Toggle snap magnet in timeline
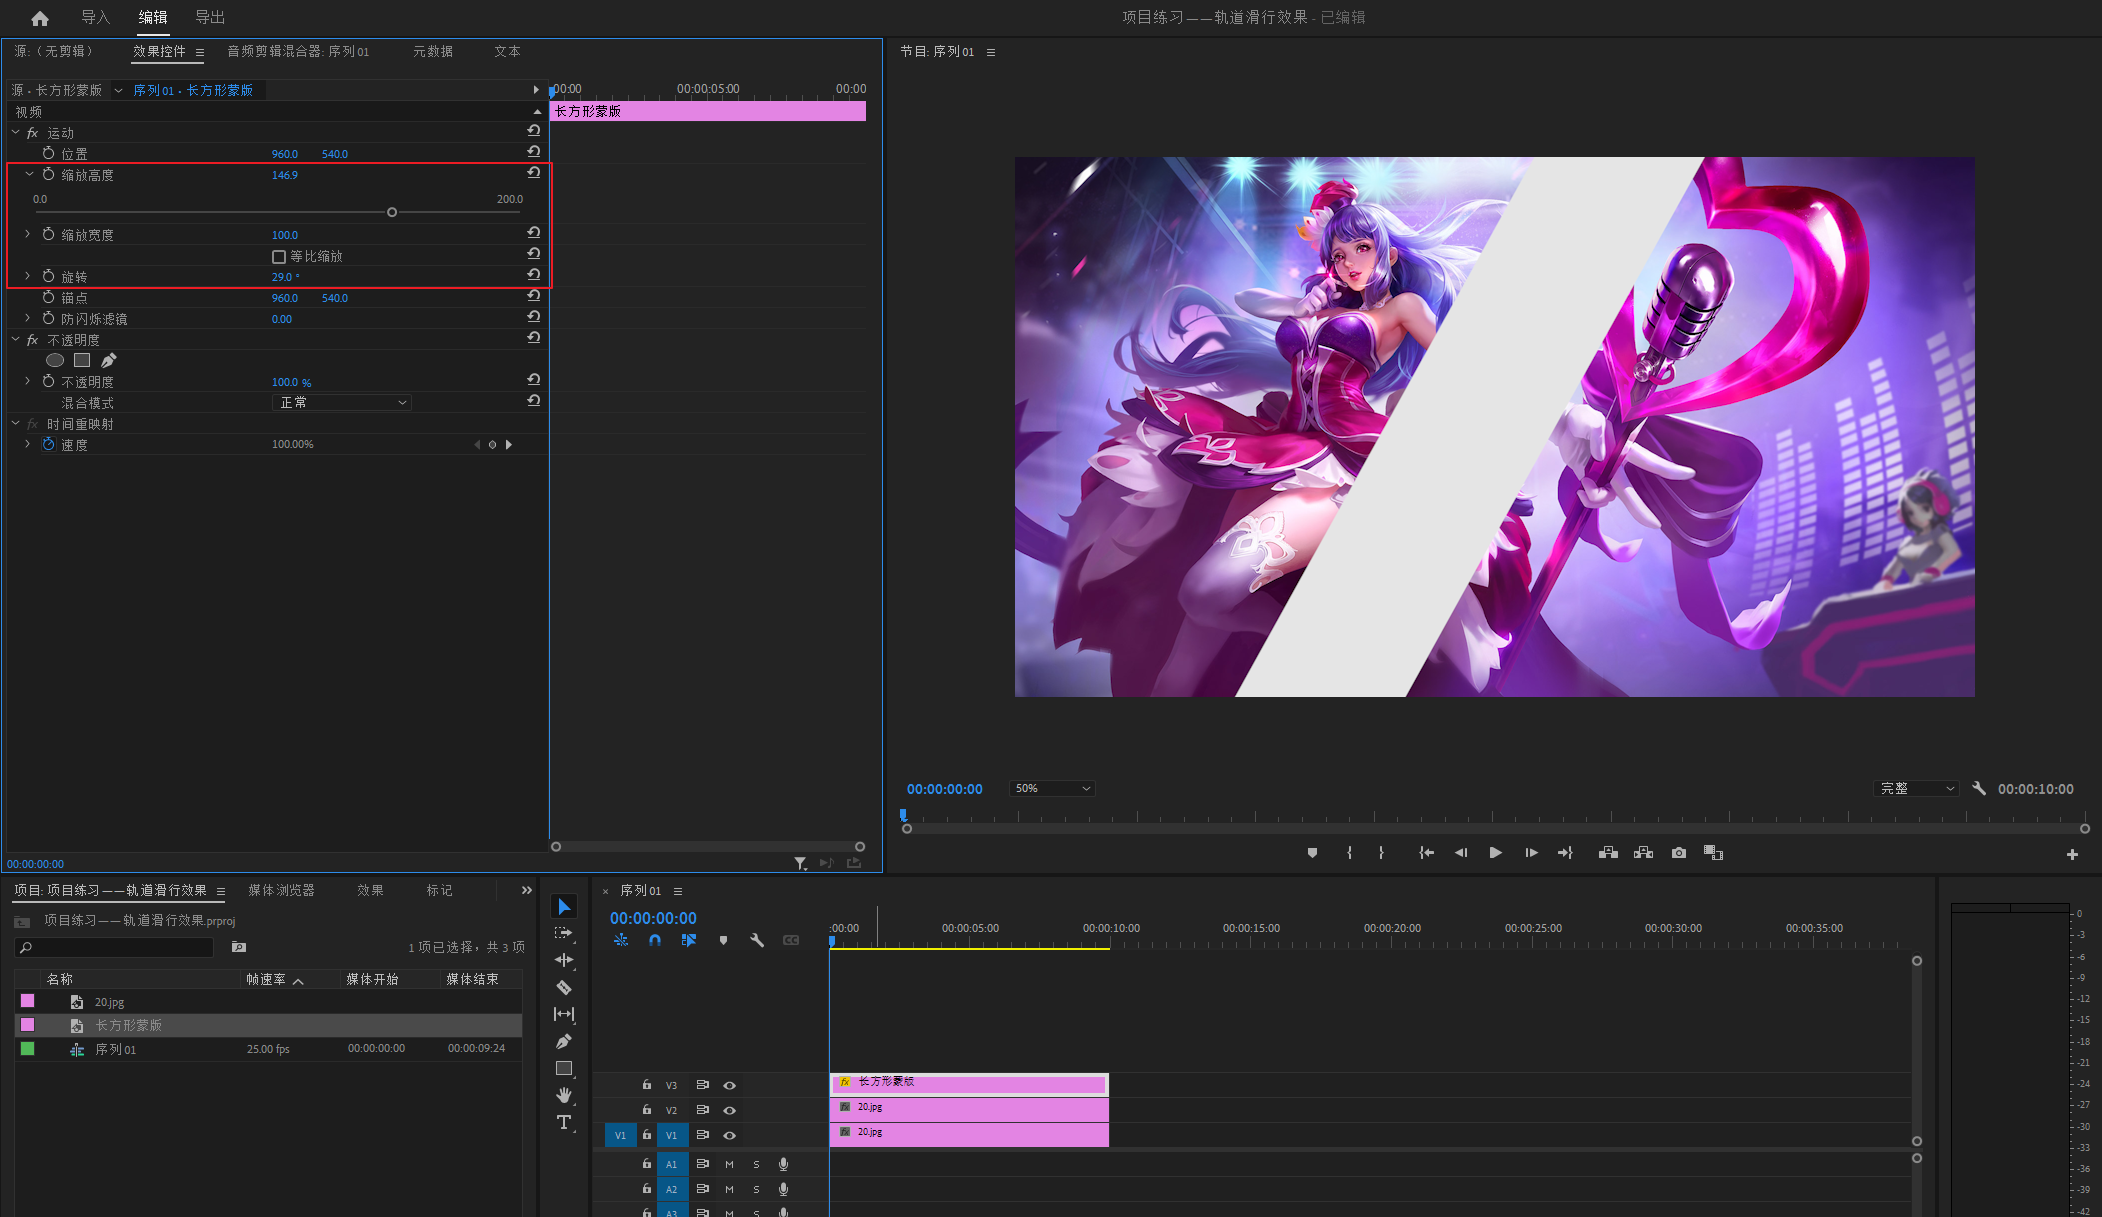 click(655, 940)
